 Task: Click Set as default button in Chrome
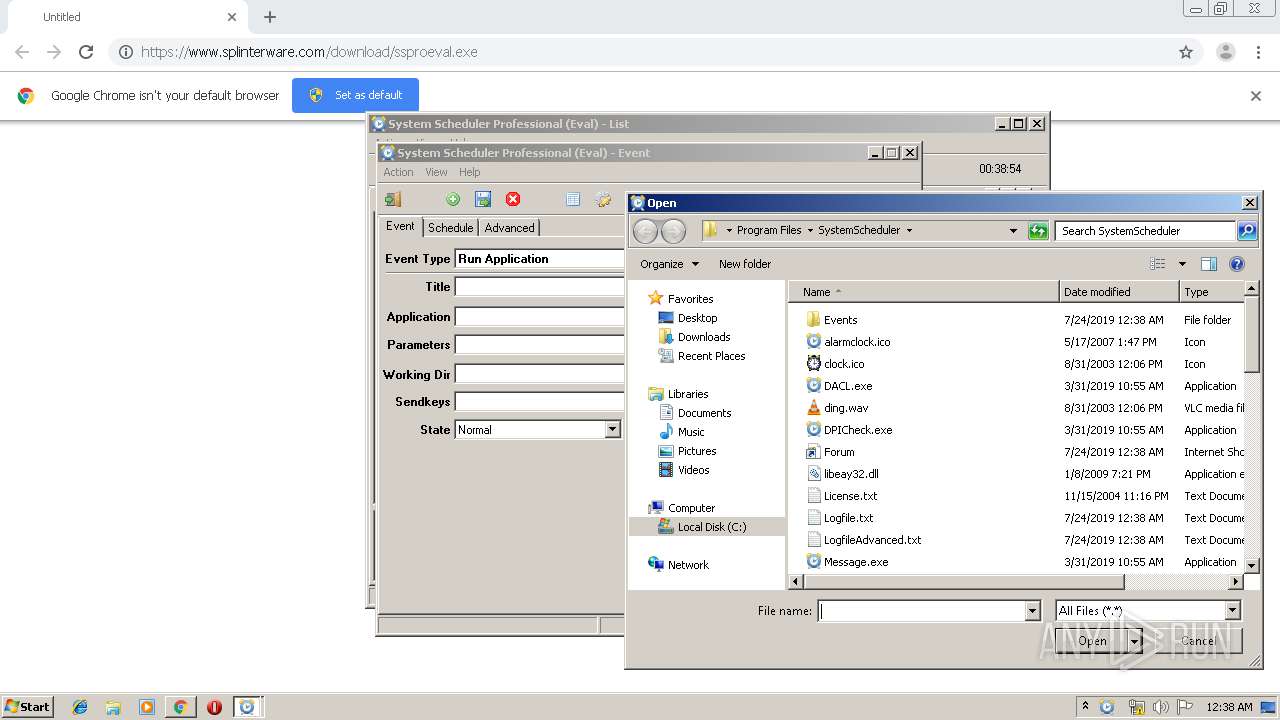point(355,95)
